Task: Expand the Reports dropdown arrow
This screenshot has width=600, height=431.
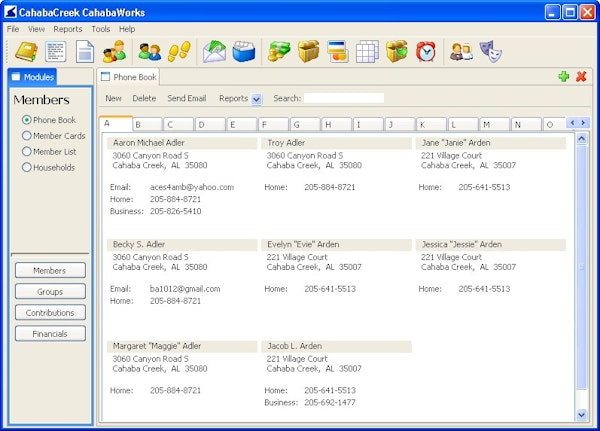Action: 256,99
